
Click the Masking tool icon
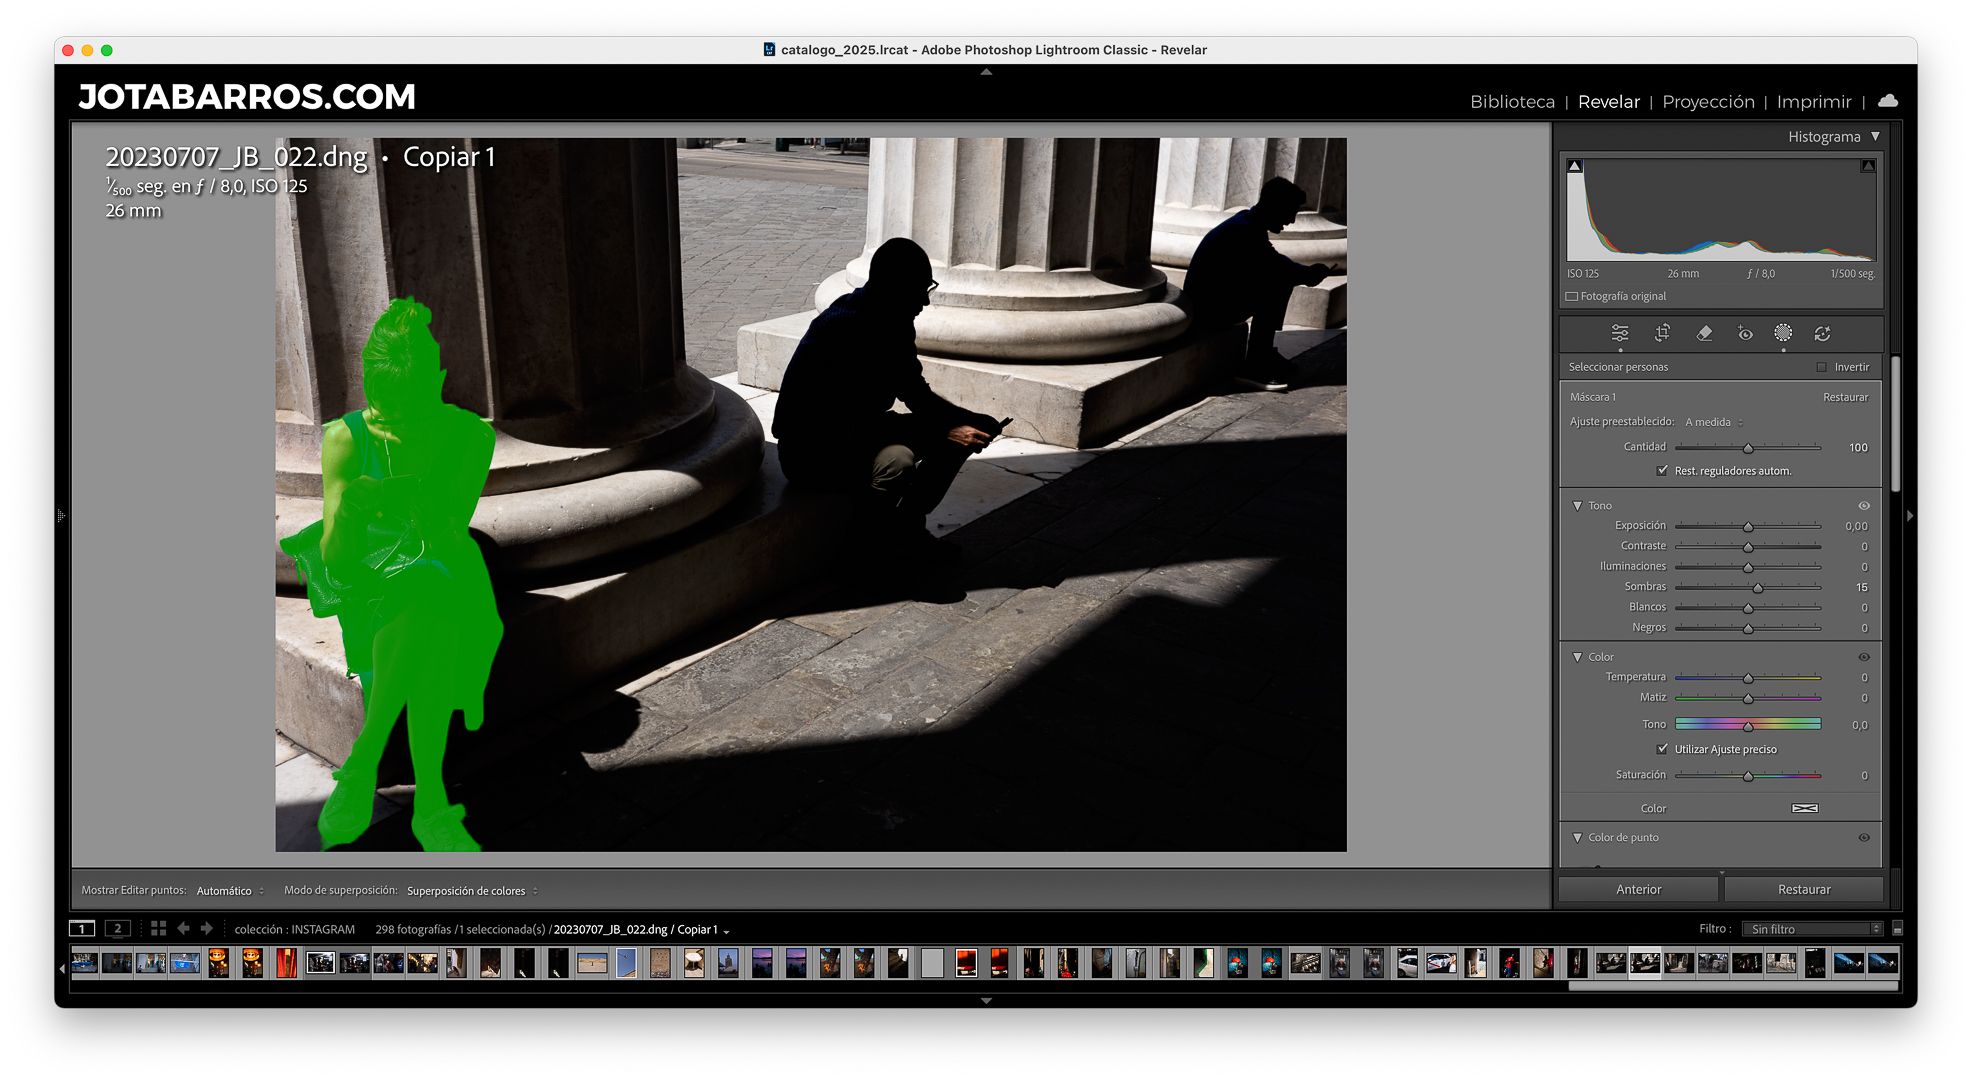coord(1783,334)
